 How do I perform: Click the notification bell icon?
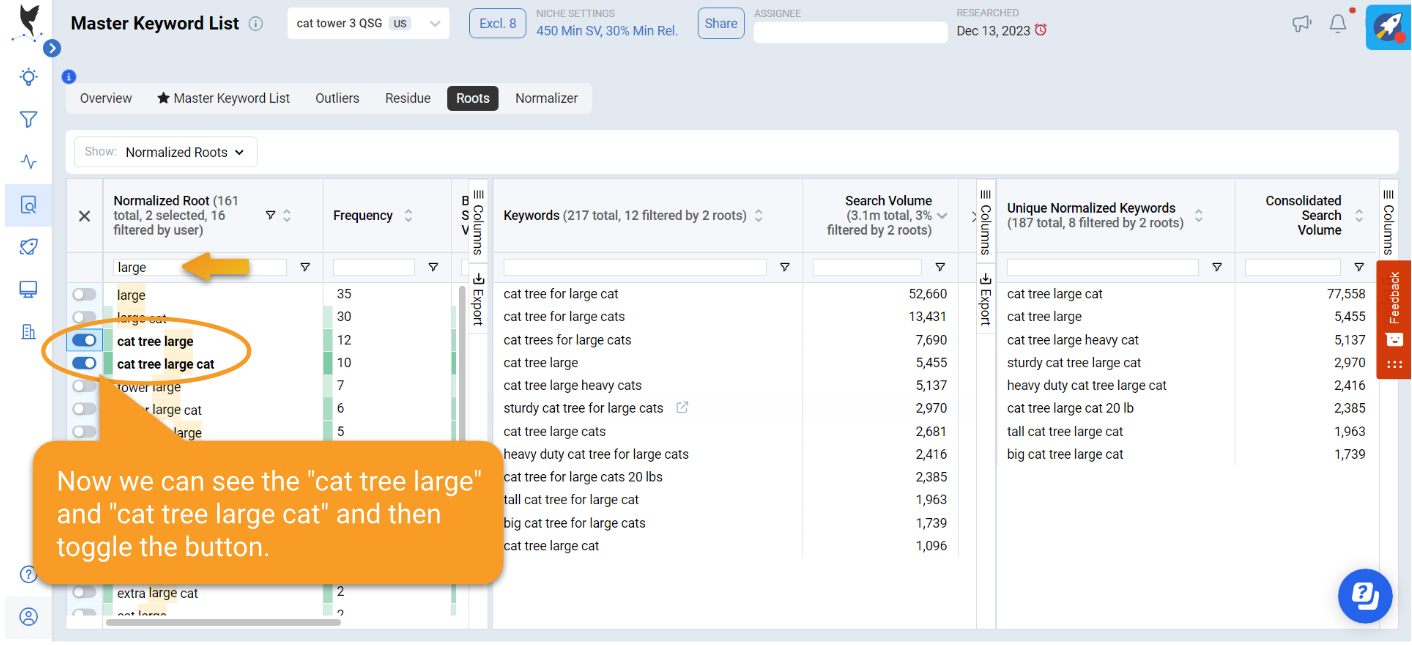click(1338, 22)
